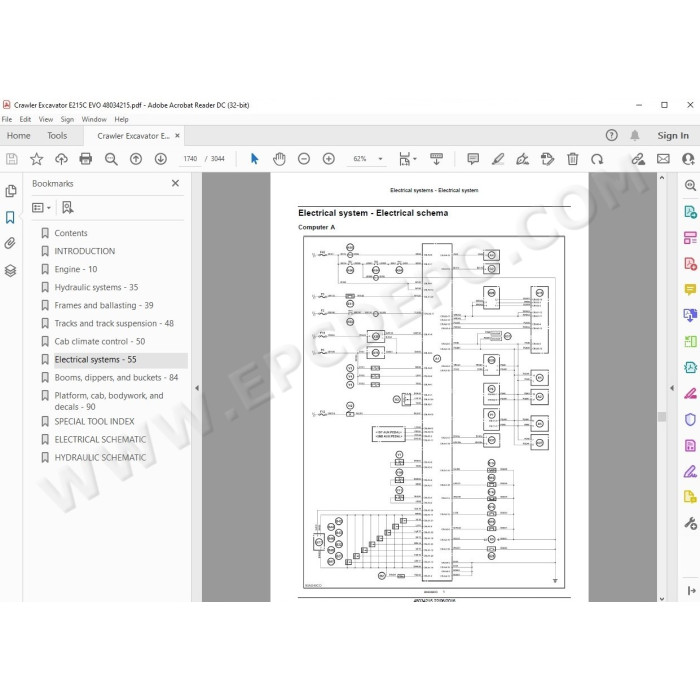
Task: Zoom in with plus icon
Action: pos(329,159)
